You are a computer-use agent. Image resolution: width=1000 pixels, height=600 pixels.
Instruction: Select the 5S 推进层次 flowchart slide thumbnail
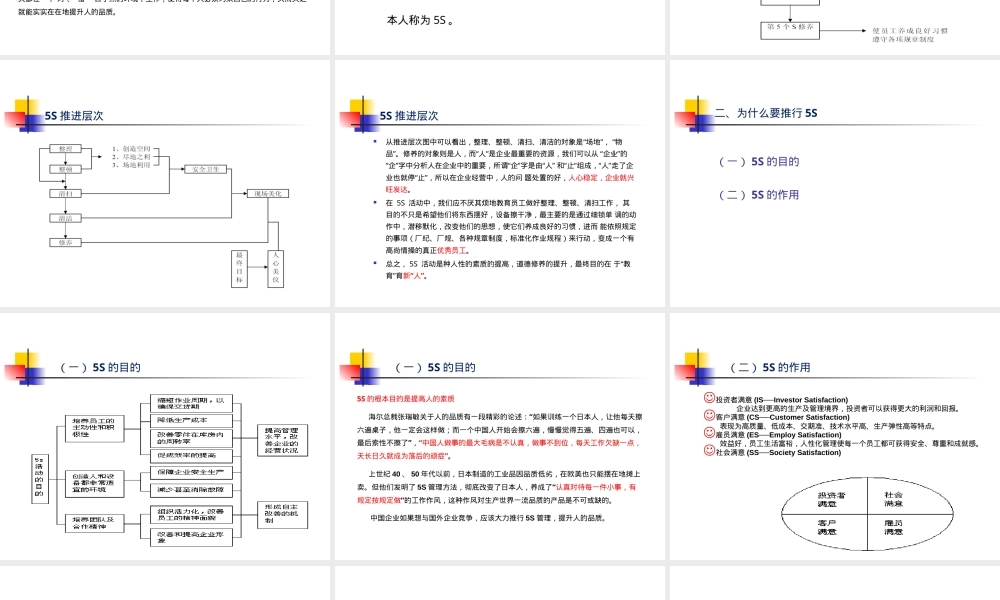(165, 184)
